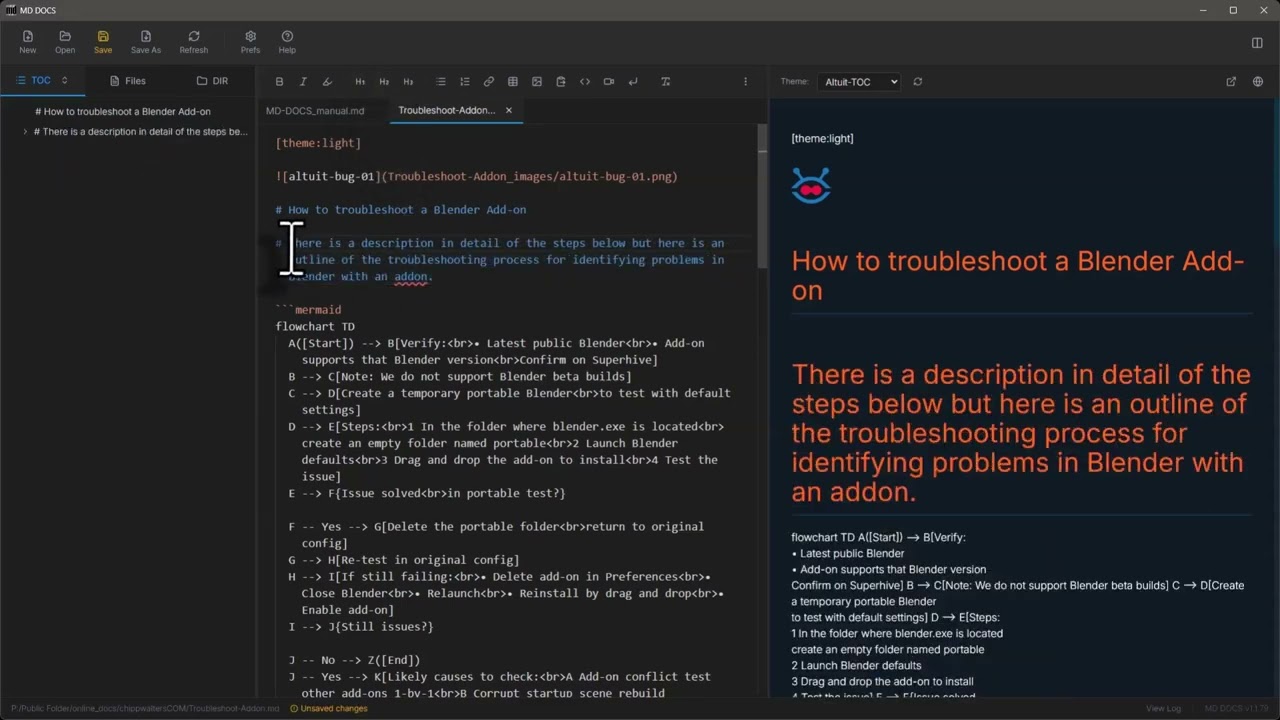Insert a bulleted list
This screenshot has height=720, width=1280.
click(441, 82)
